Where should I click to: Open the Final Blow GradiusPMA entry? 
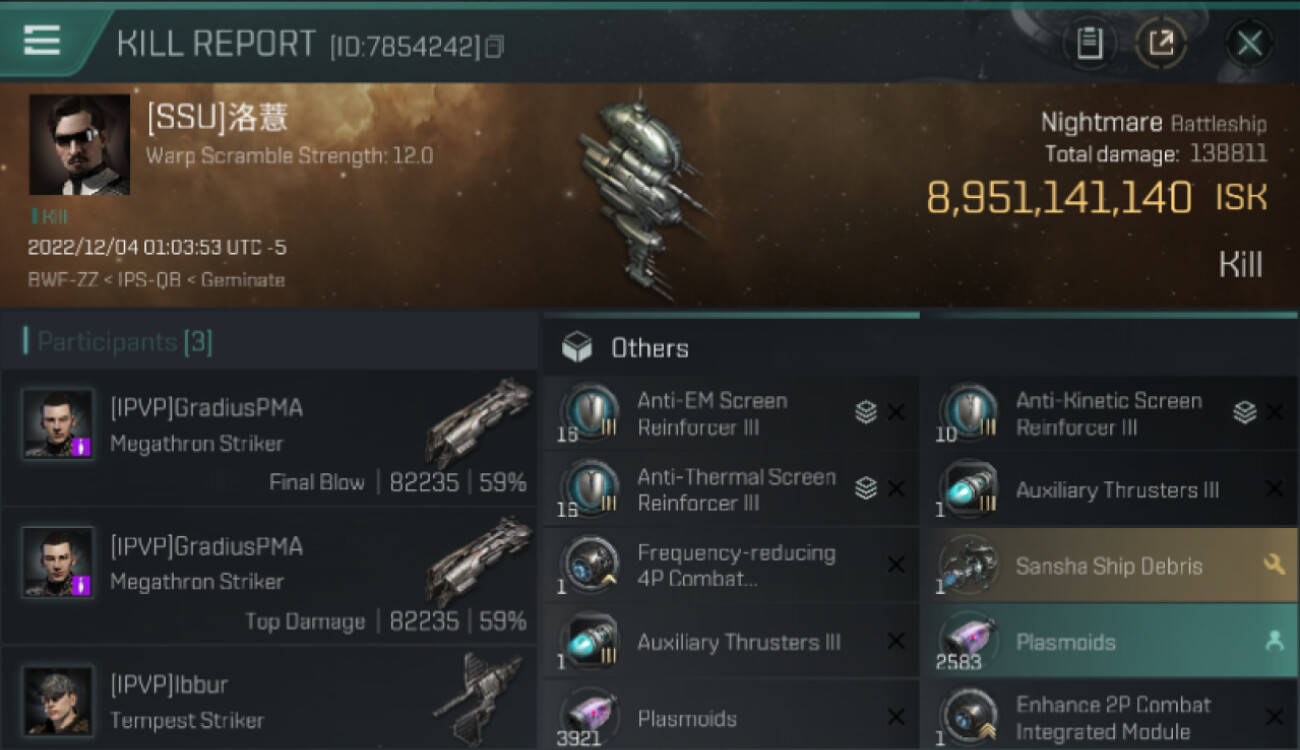269,438
